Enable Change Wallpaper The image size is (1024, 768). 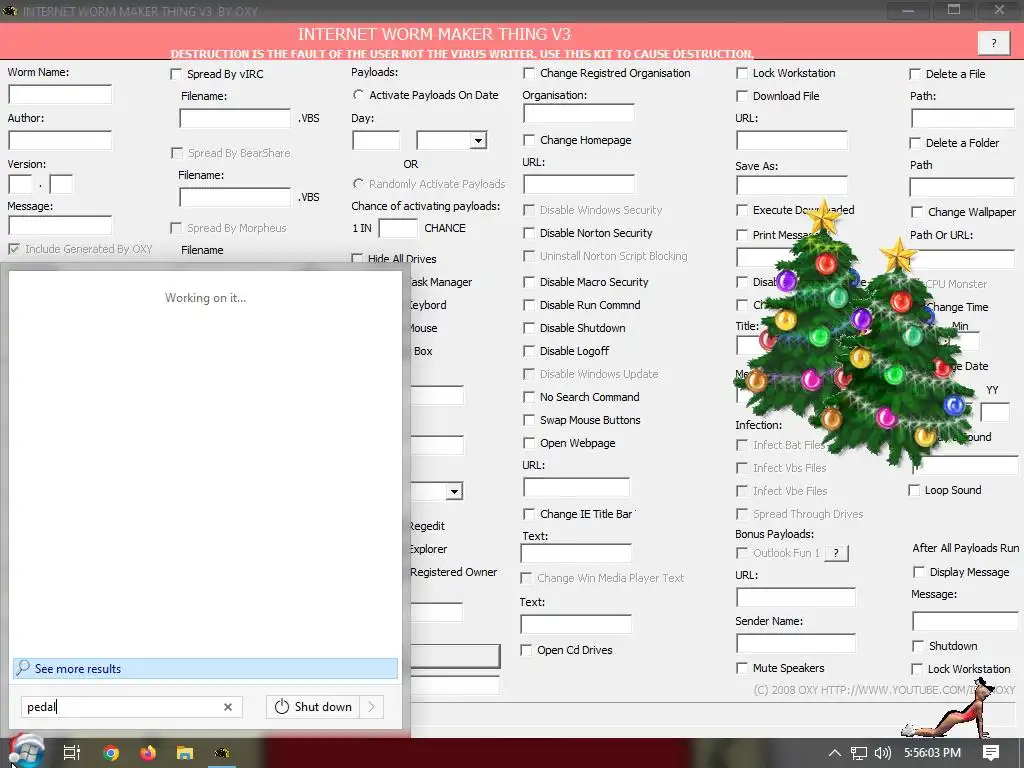point(917,212)
